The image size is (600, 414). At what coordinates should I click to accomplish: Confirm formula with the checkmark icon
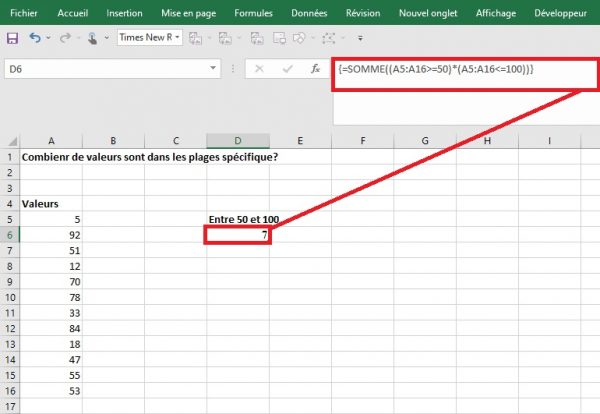pos(287,69)
